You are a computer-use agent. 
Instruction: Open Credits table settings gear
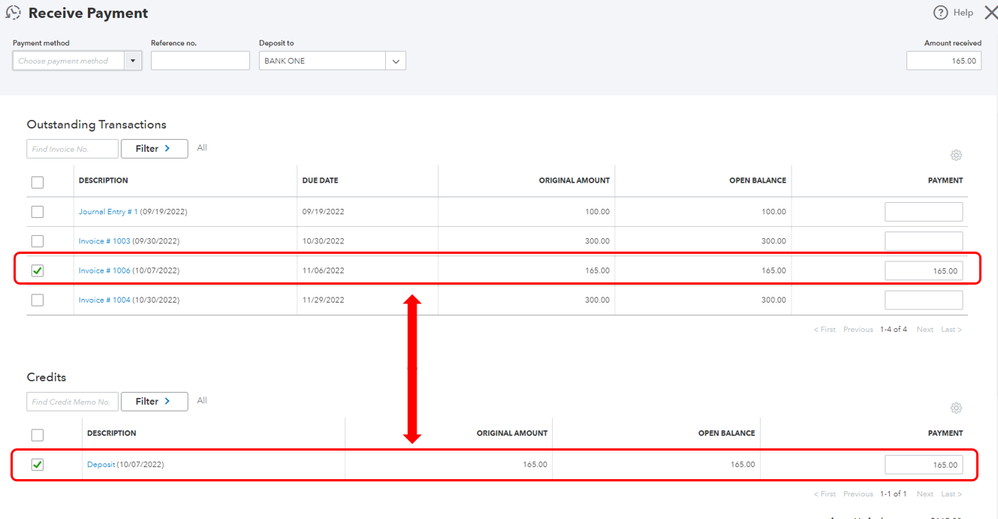[955, 408]
